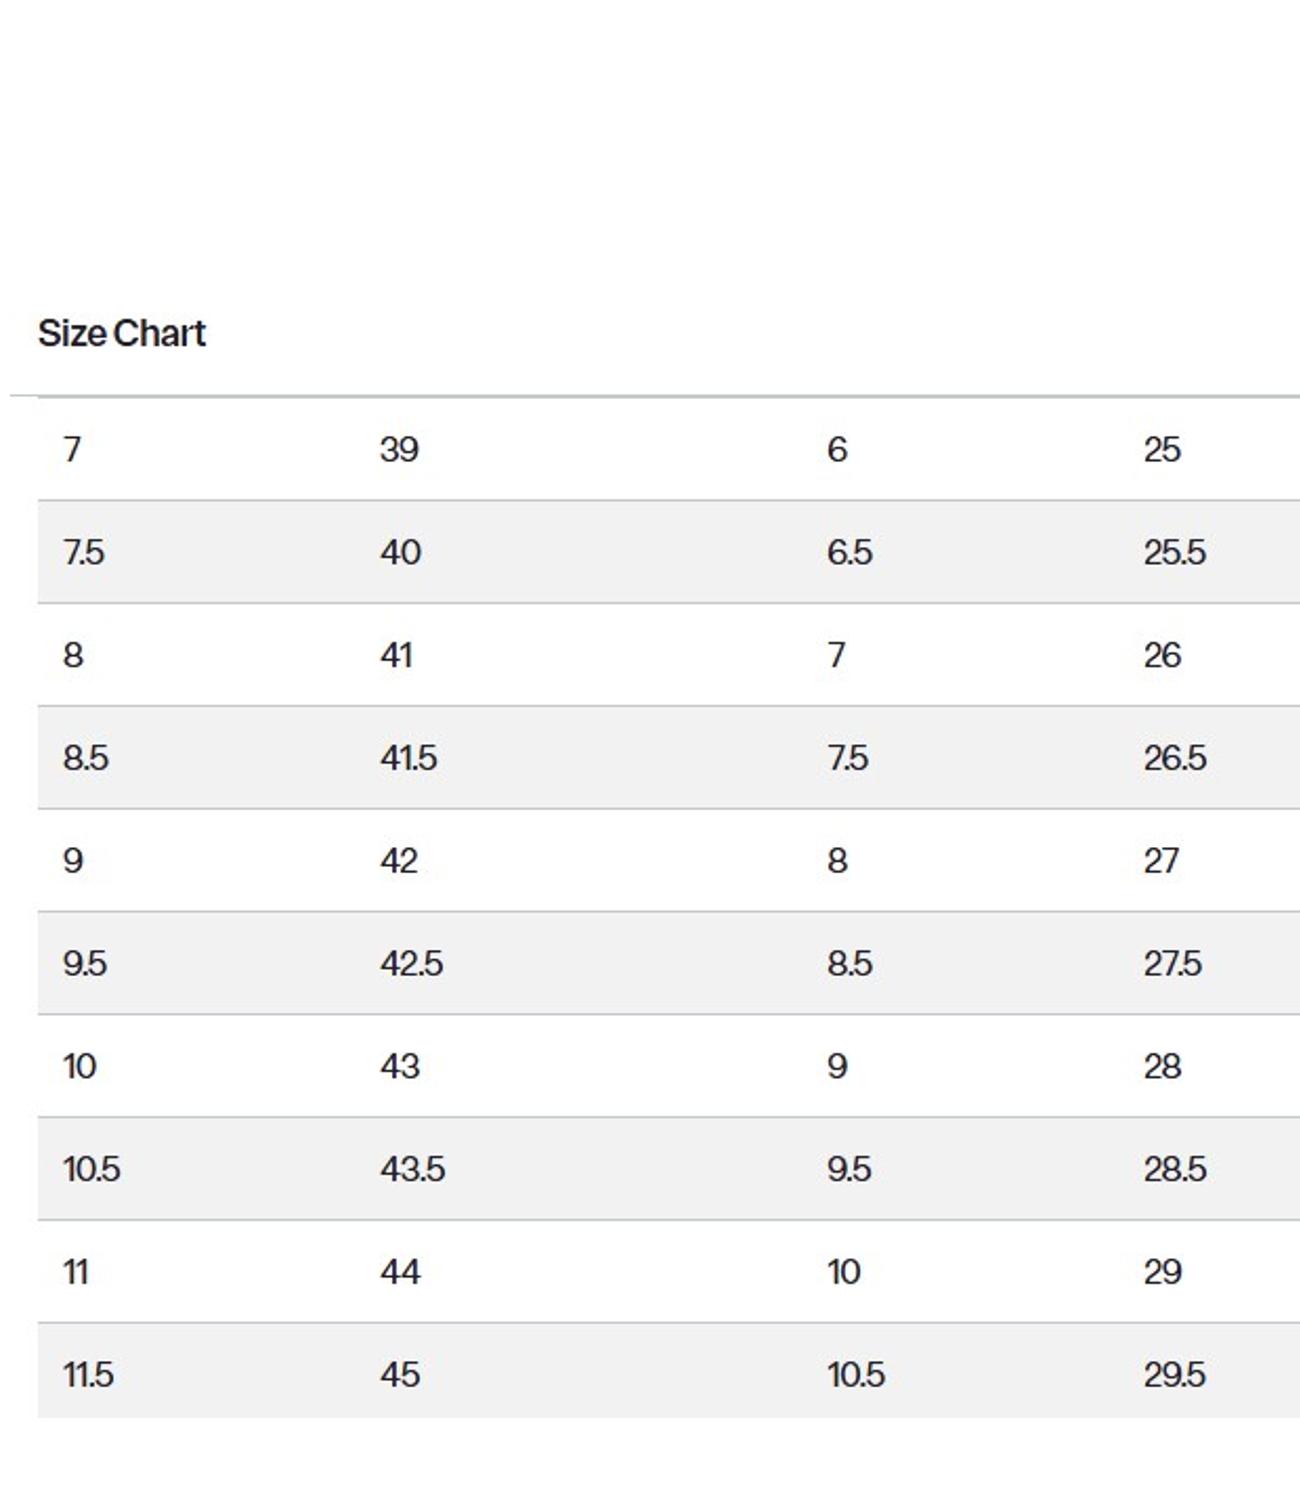Select the 11.5 size in the chart

[88, 1375]
